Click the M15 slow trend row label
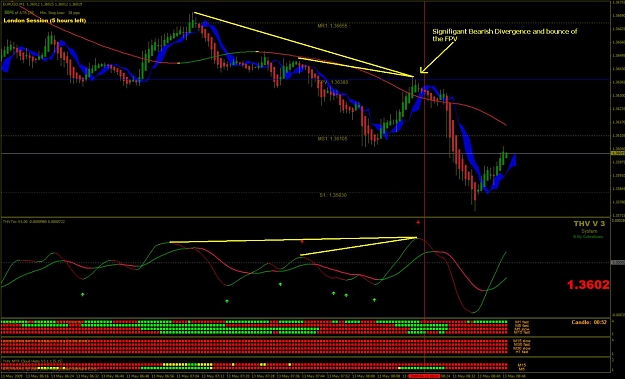Viewport: 625px width, 379px height. coord(522,341)
